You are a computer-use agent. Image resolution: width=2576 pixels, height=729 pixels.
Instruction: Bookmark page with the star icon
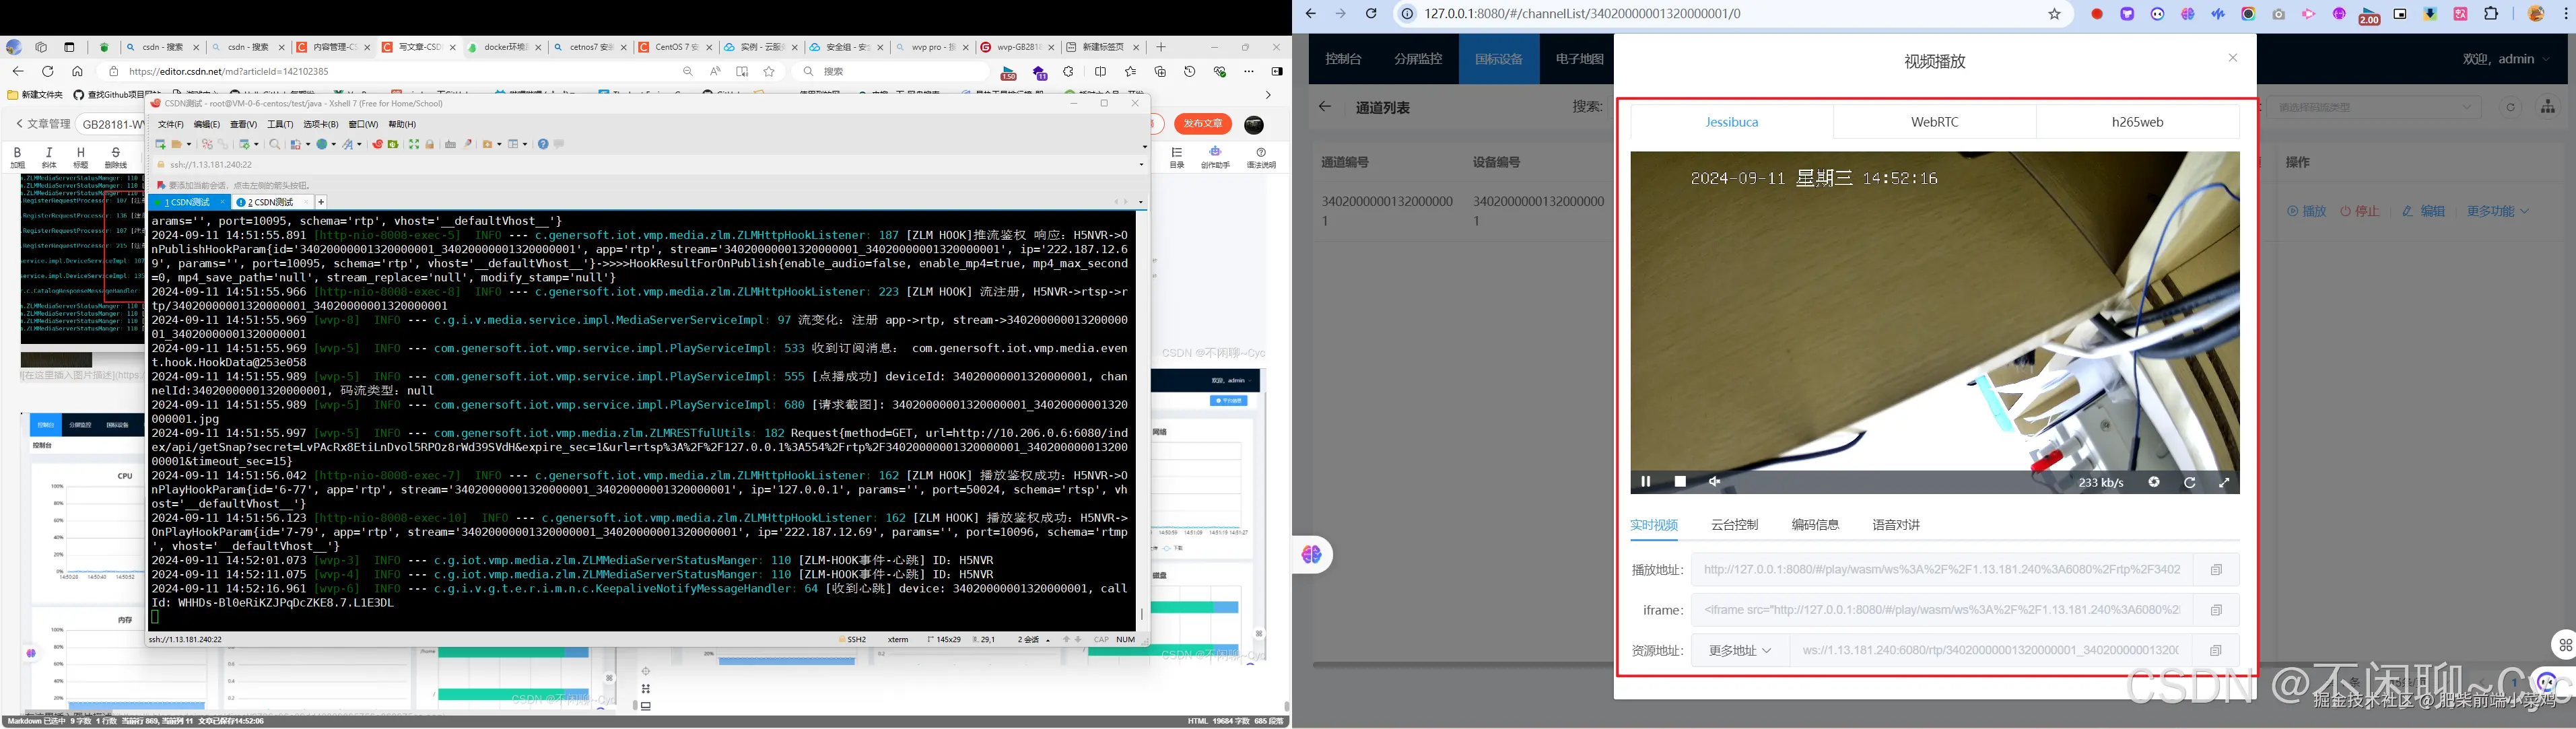click(x=2054, y=14)
